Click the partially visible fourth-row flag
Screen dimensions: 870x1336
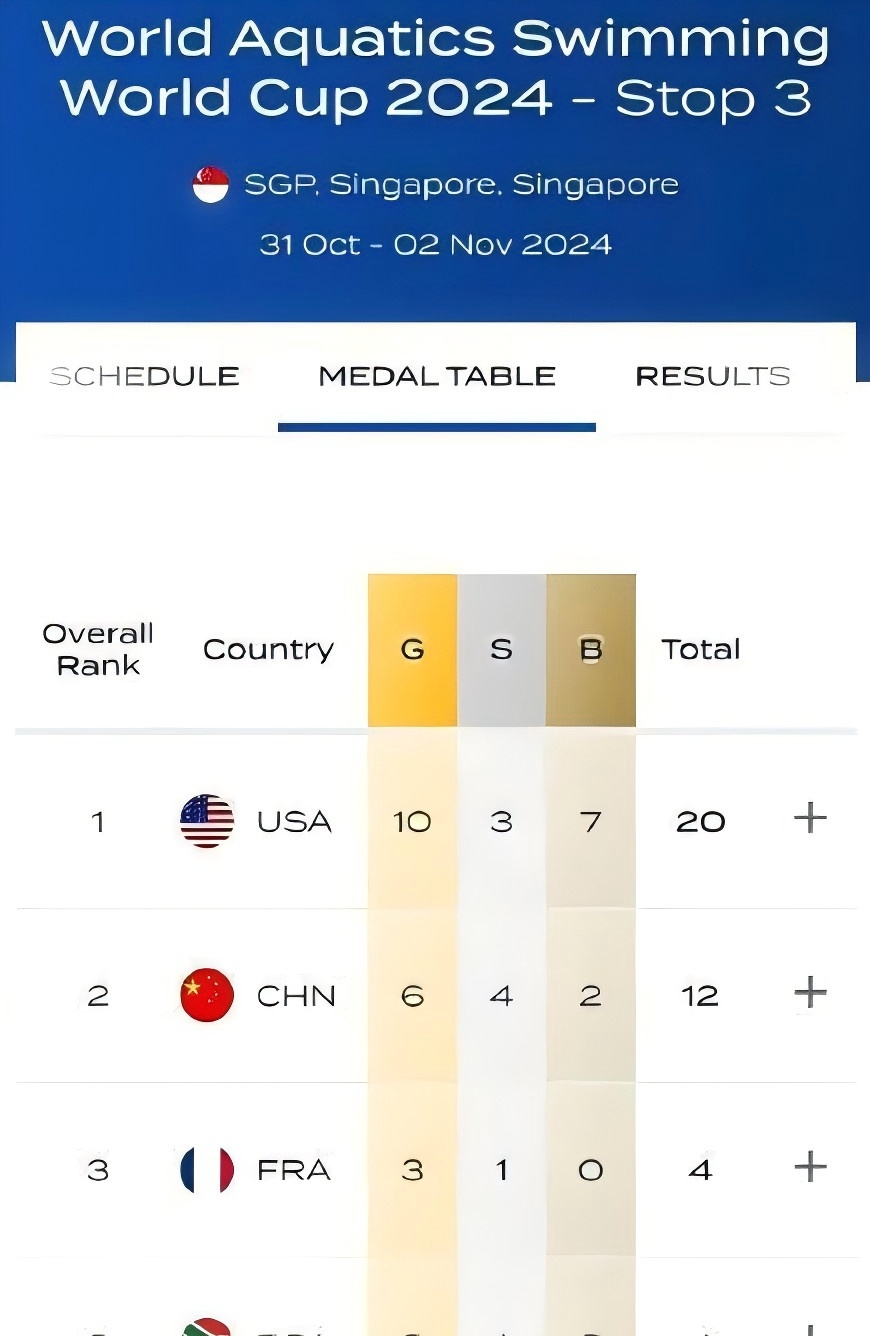tap(207, 1327)
